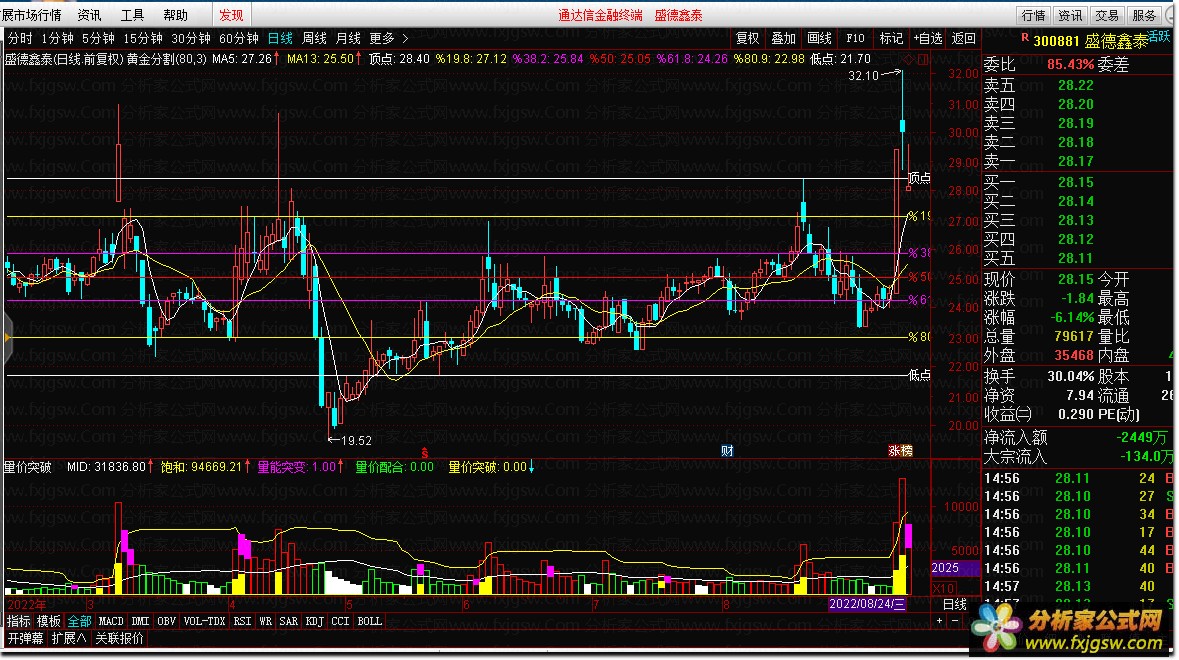The height and width of the screenshot is (660, 1179).
Task: Select the 60分钟 chart period
Action: point(239,38)
